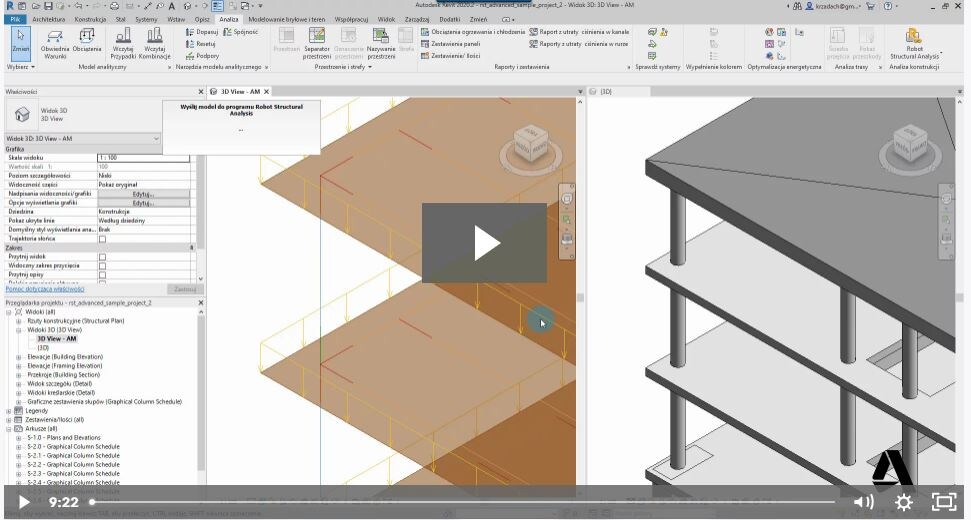Image resolution: width=971 pixels, height=520 pixels.
Task: Click Edytuj for Opcje wyświetlania grafiki
Action: (x=144, y=203)
